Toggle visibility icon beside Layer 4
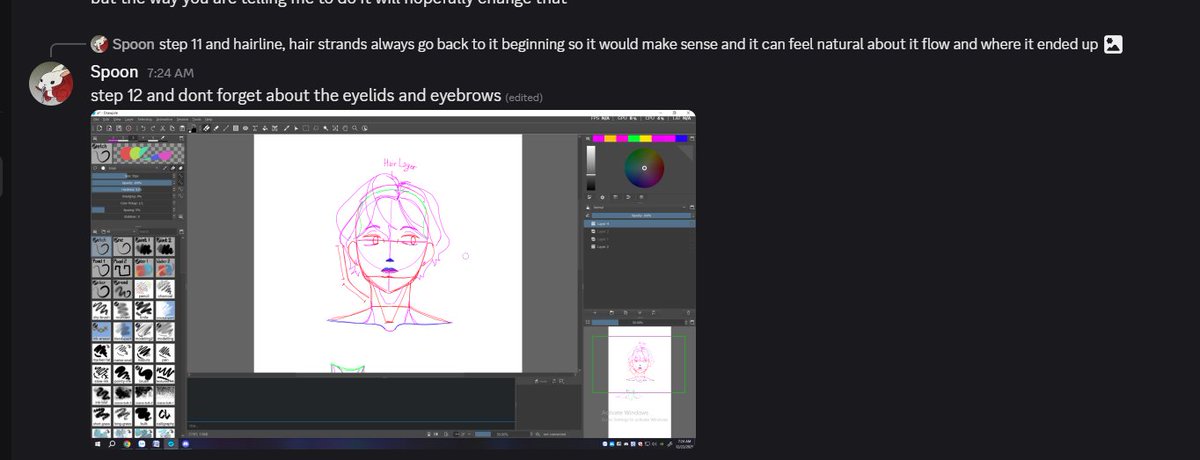 (593, 223)
